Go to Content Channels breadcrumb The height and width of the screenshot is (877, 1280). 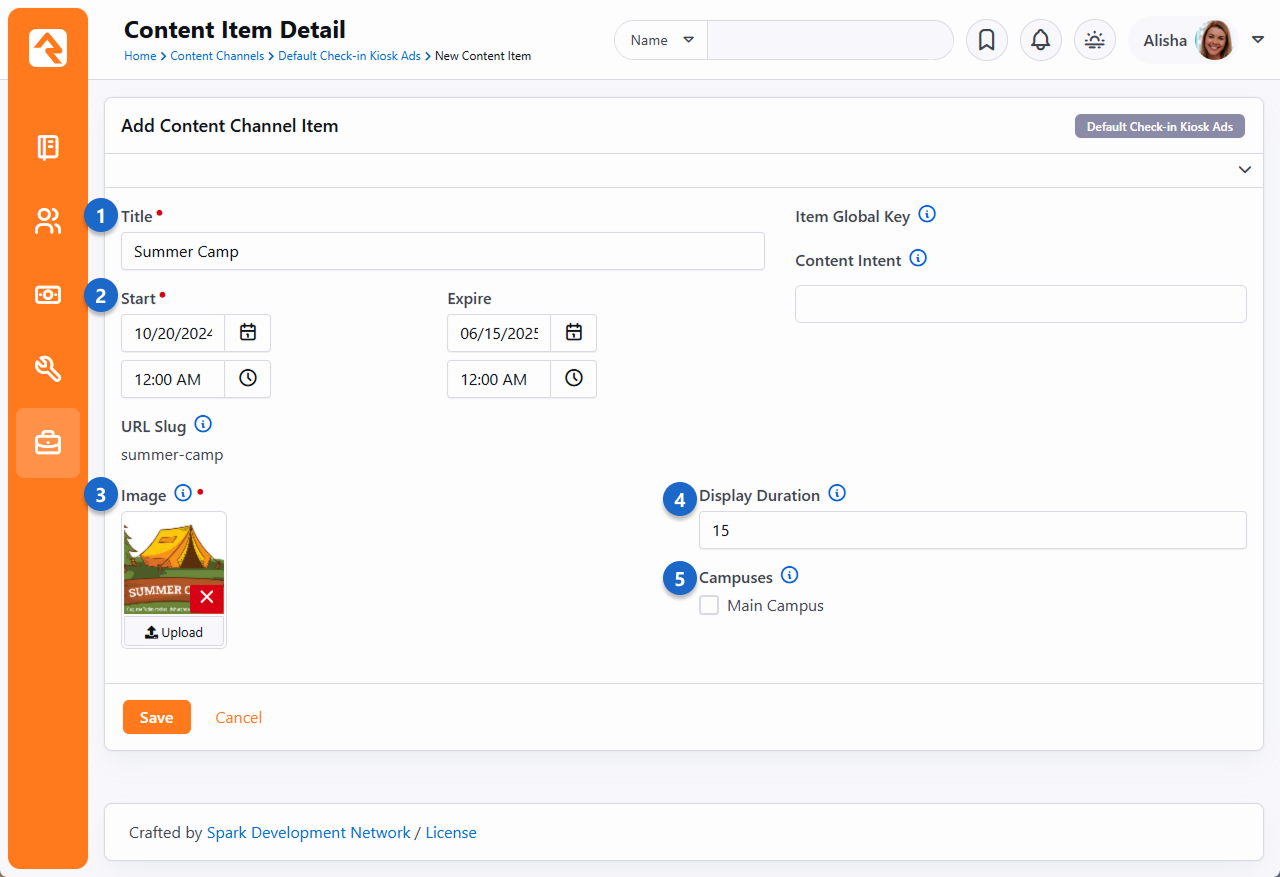click(x=217, y=56)
